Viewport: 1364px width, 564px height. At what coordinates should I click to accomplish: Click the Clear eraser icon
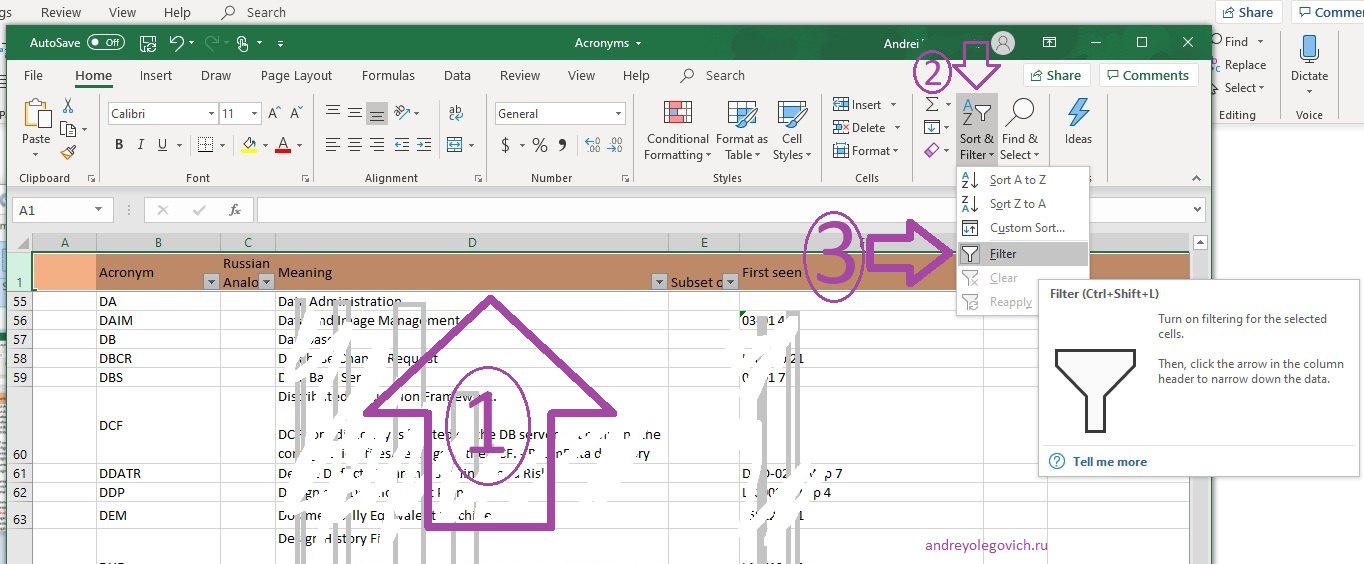932,150
